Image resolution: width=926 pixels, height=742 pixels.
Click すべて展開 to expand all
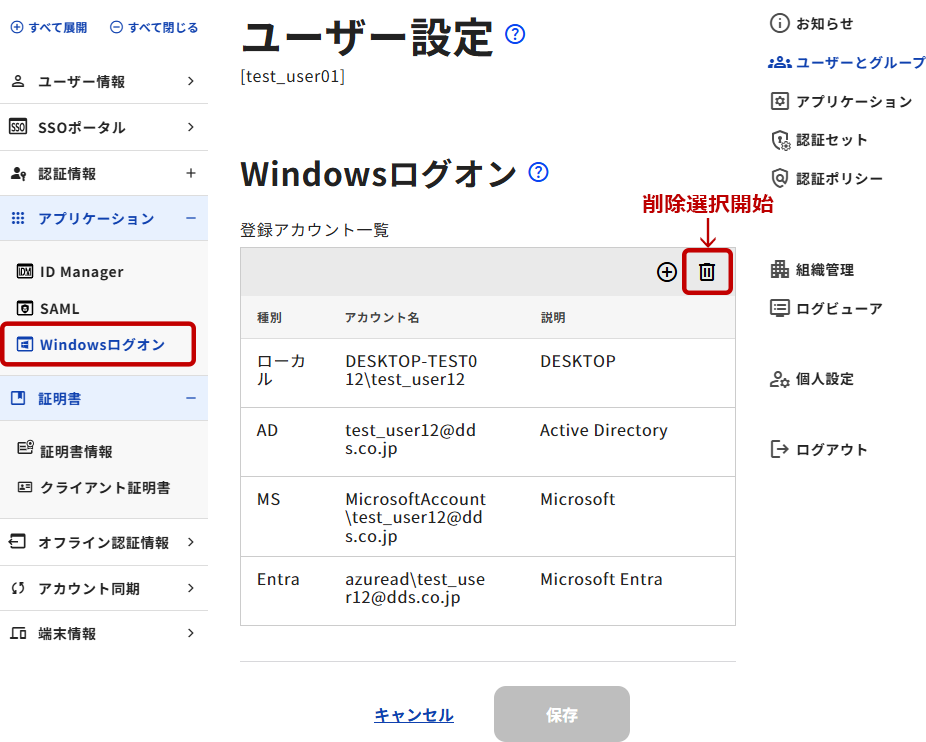[49, 28]
